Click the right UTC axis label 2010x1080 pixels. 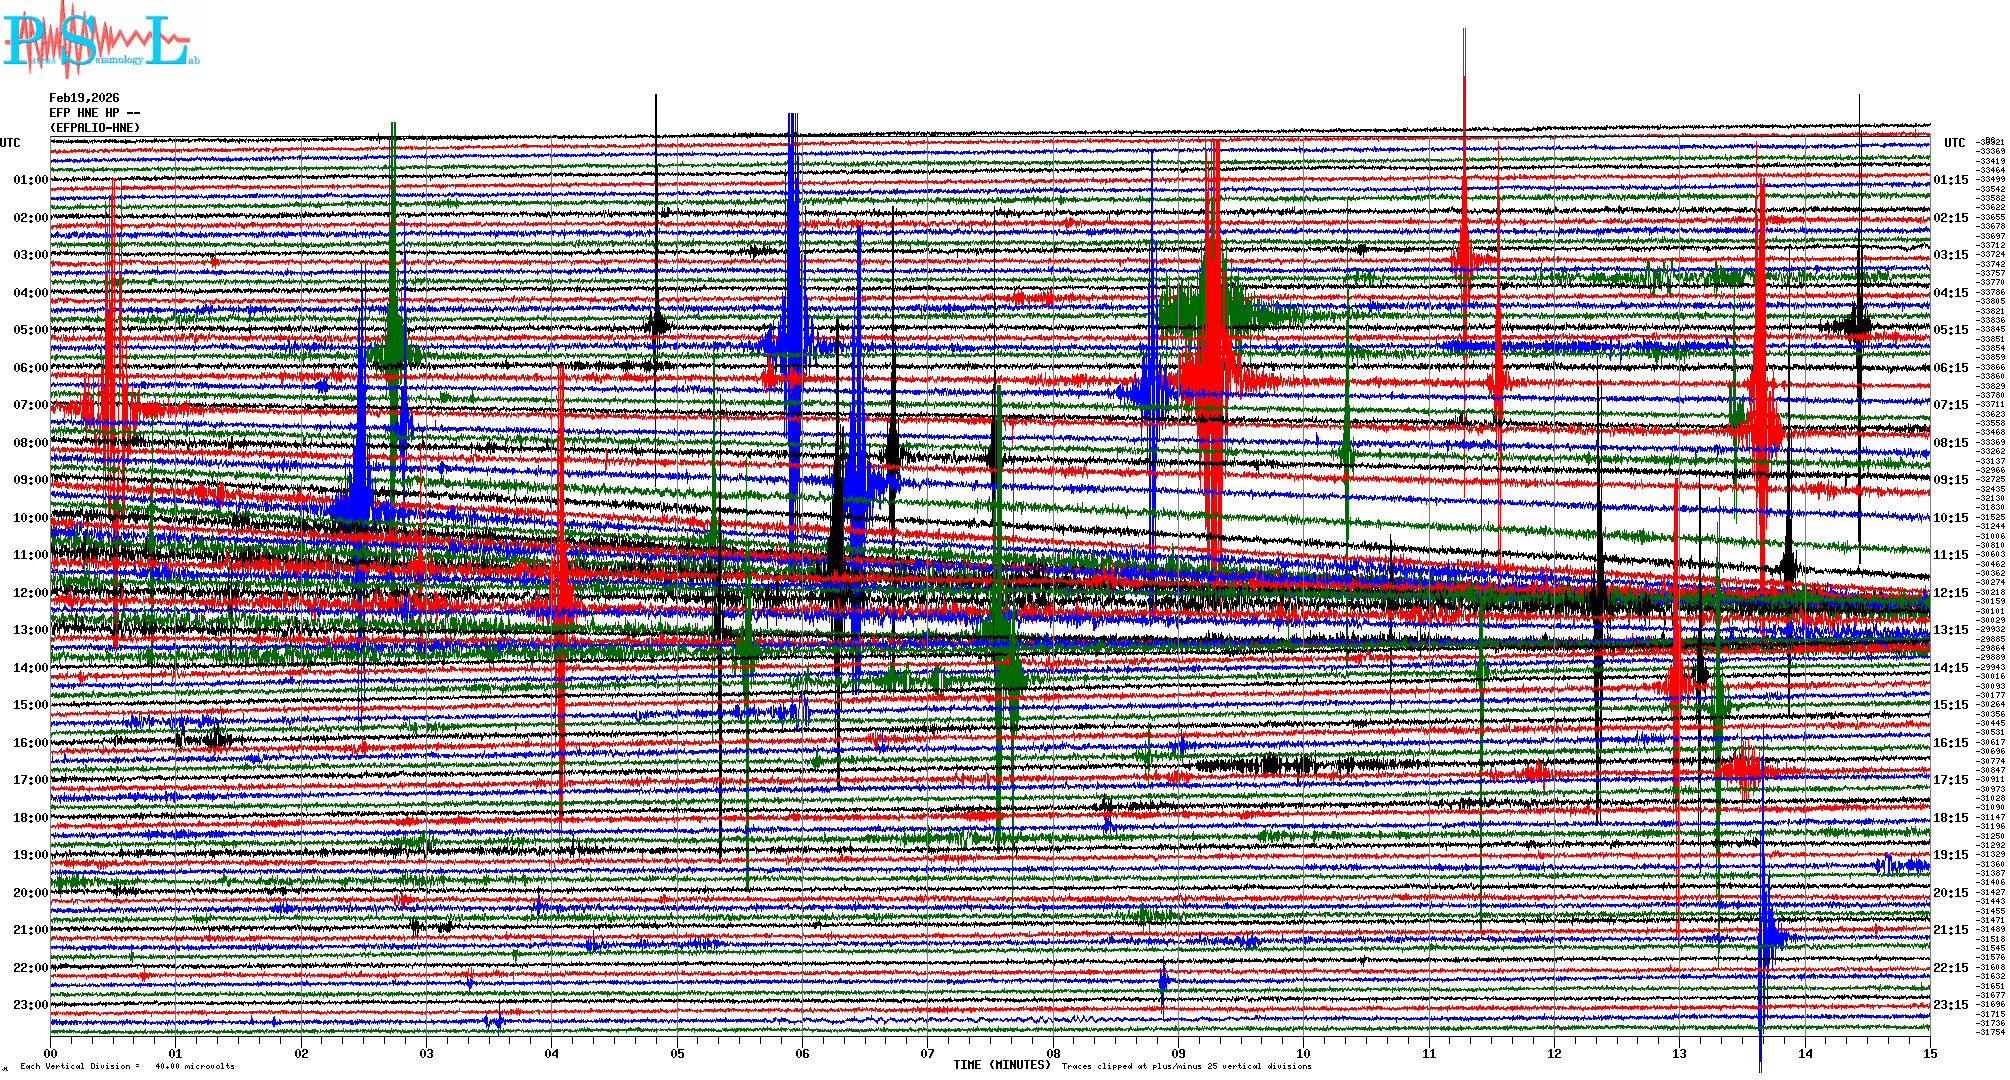point(1954,143)
